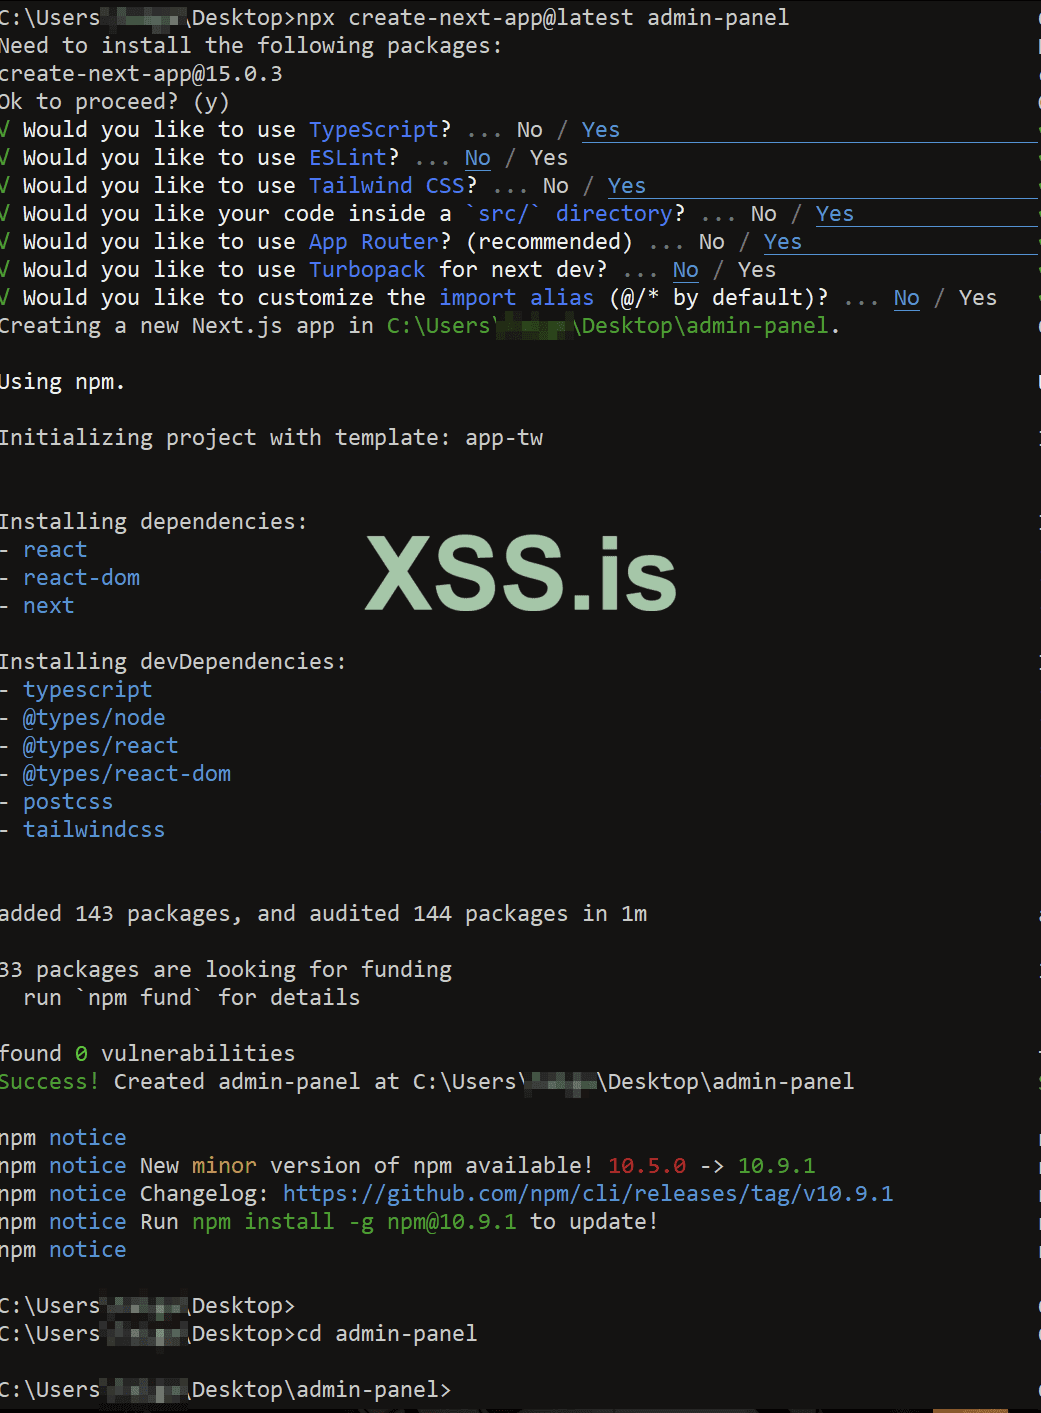Click 'app-tw' template name
The image size is (1041, 1413).
[x=504, y=438]
